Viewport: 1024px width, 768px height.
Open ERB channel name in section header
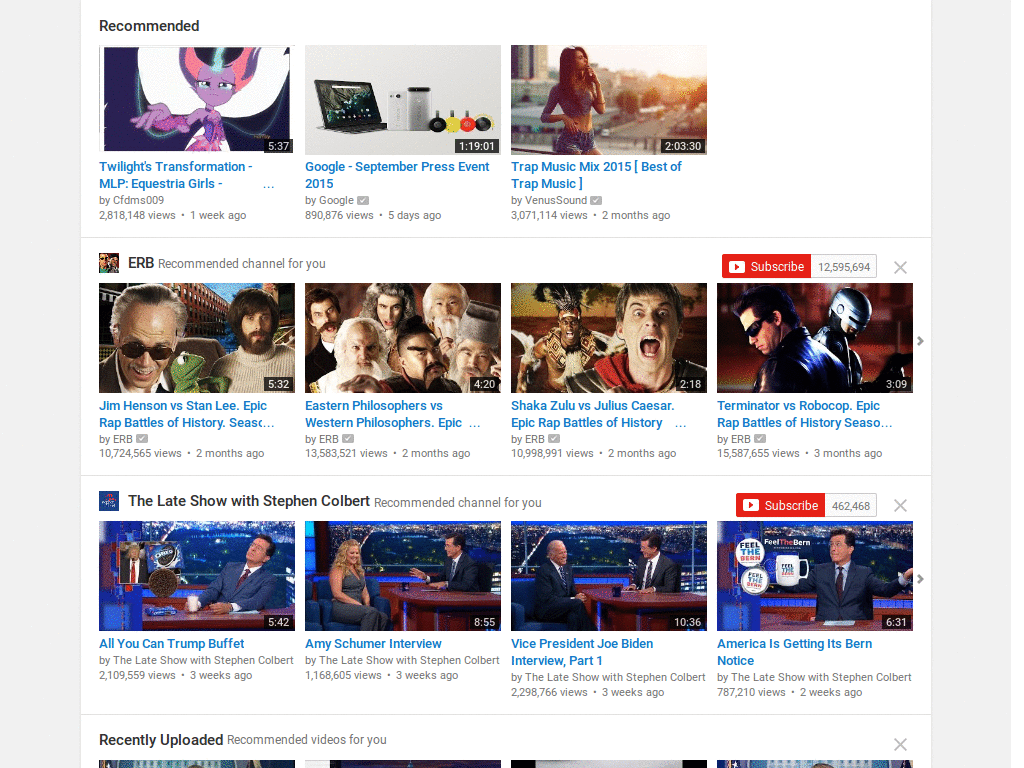(141, 263)
